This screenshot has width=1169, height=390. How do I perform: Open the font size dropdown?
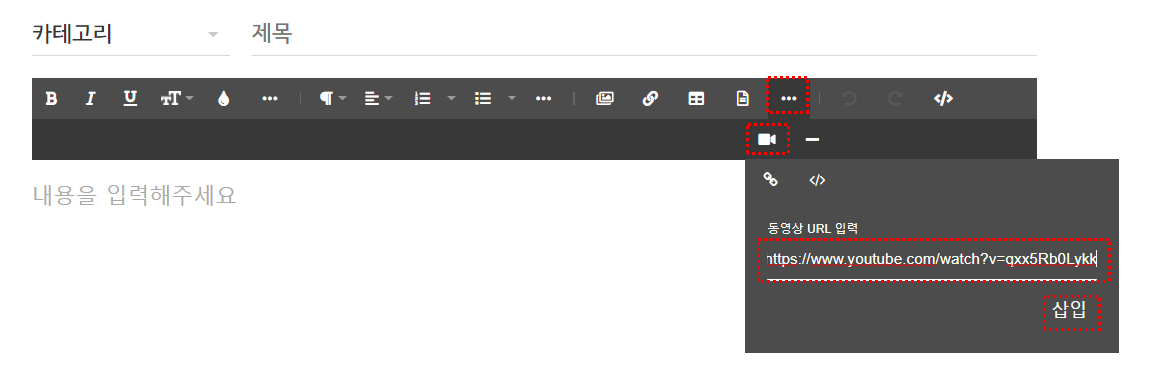click(177, 98)
